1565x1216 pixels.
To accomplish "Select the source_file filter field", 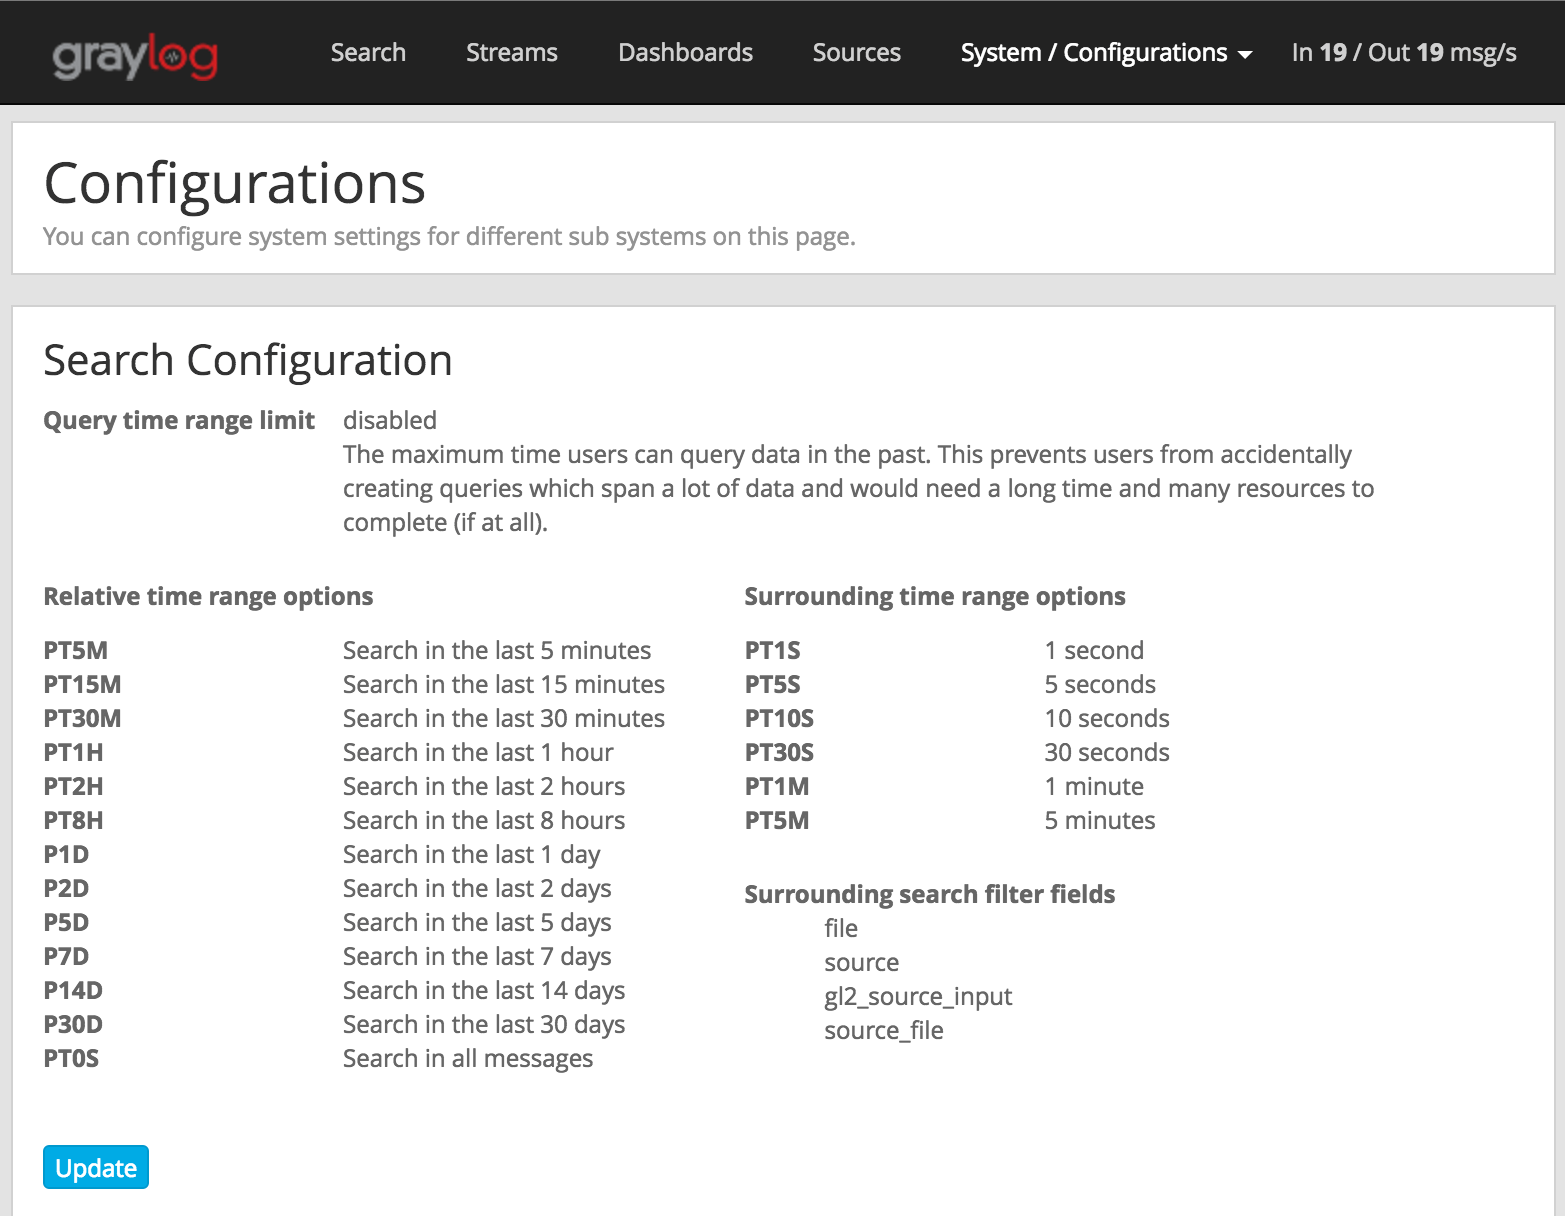I will (883, 1030).
